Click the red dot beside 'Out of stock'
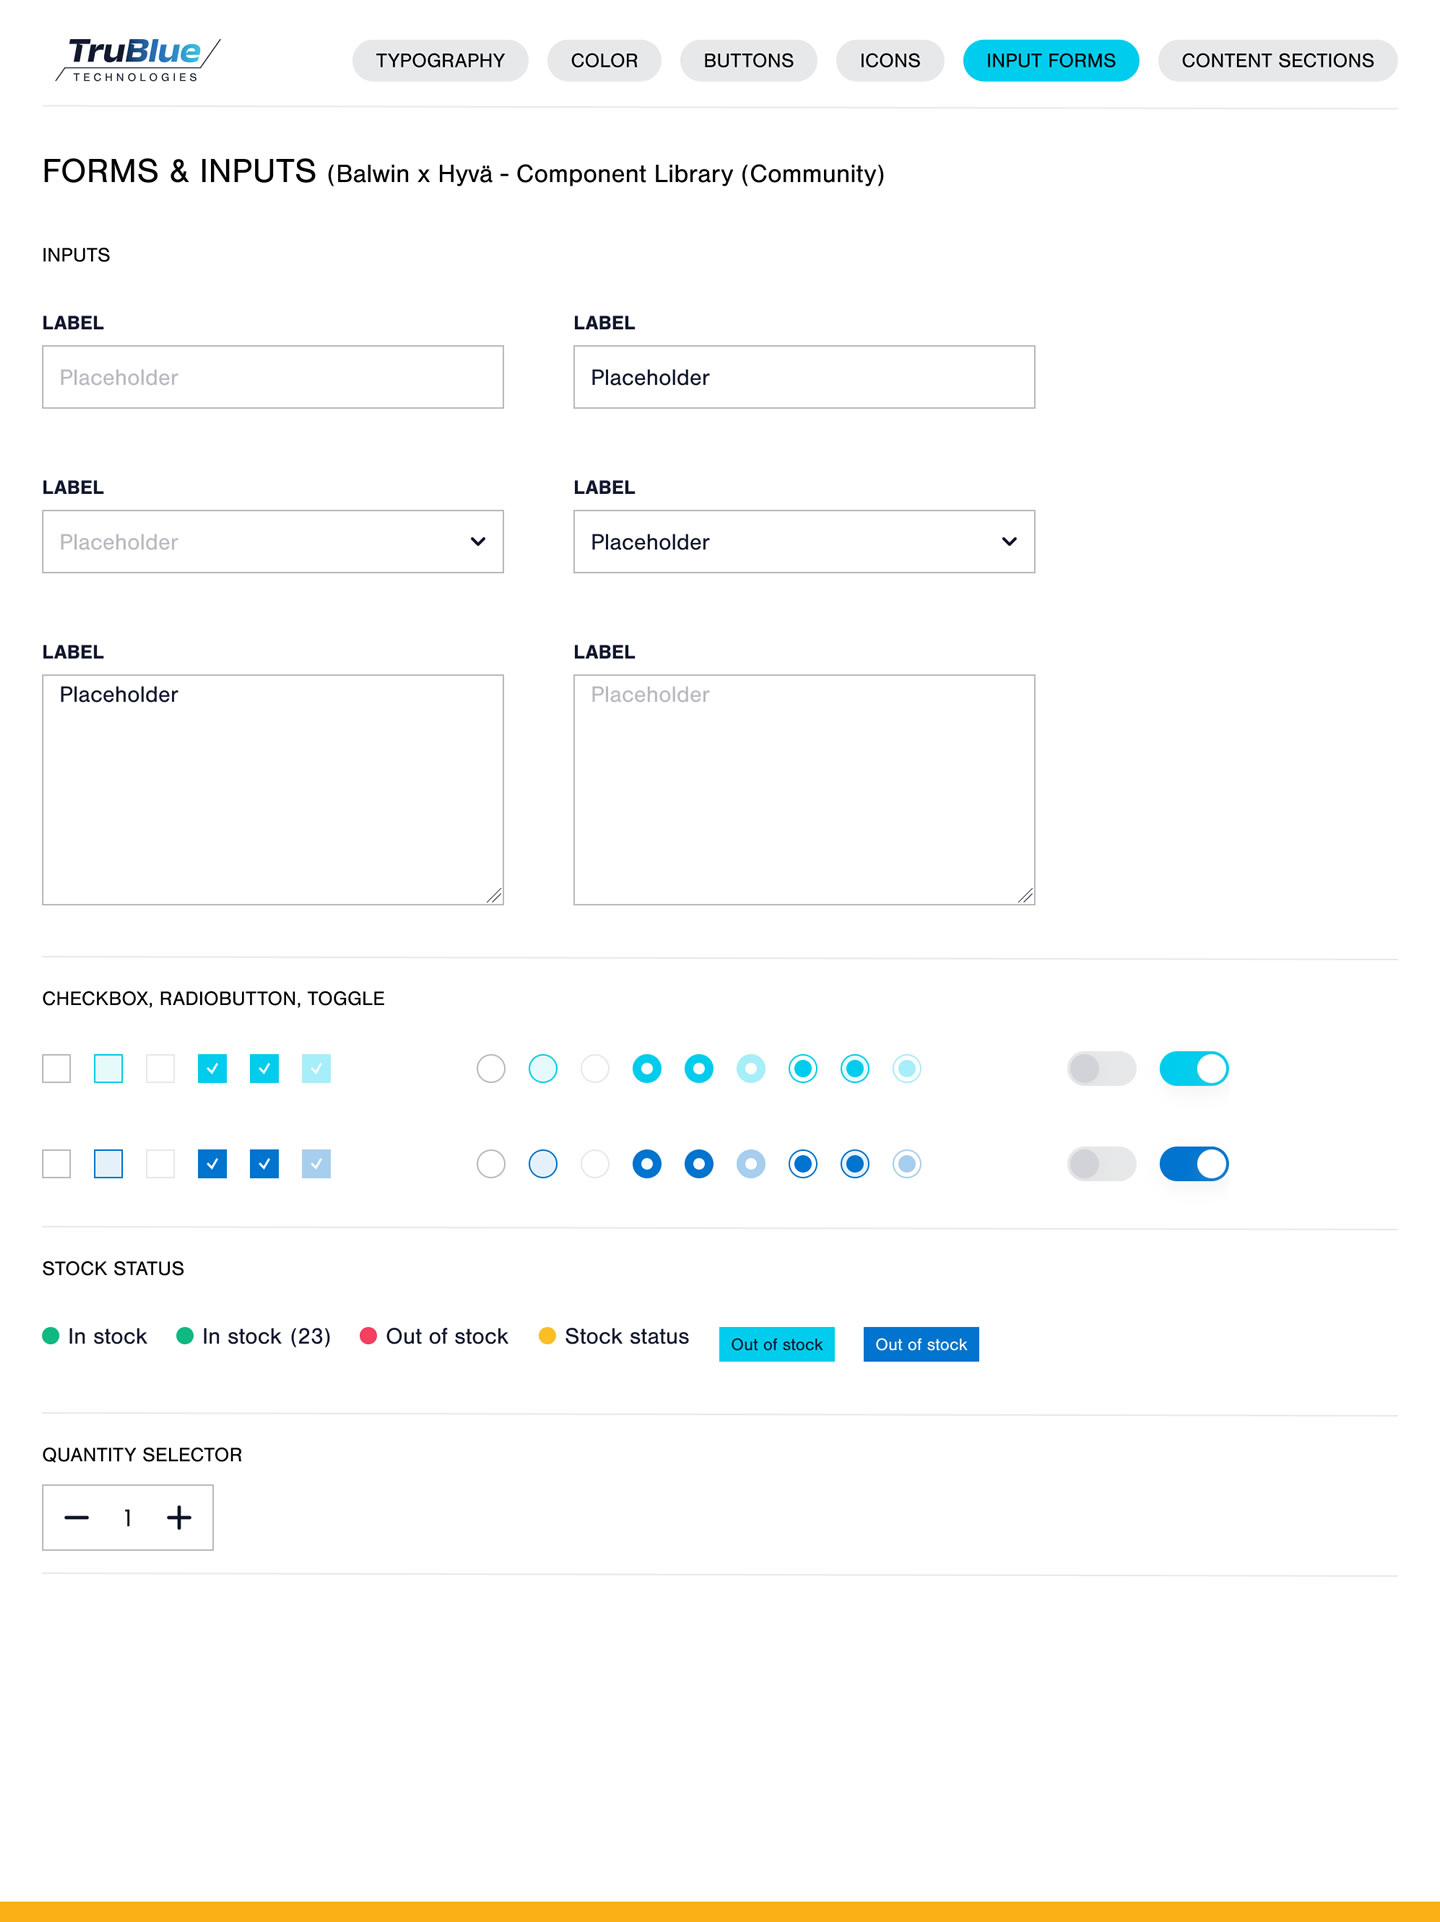The height and width of the screenshot is (1922, 1440). coord(368,1336)
